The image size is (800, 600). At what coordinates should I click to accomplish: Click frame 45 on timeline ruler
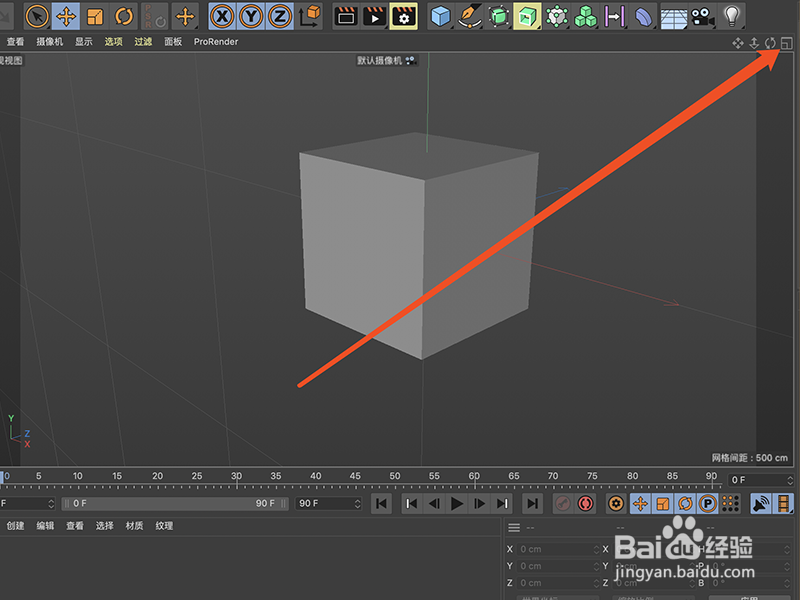point(355,477)
